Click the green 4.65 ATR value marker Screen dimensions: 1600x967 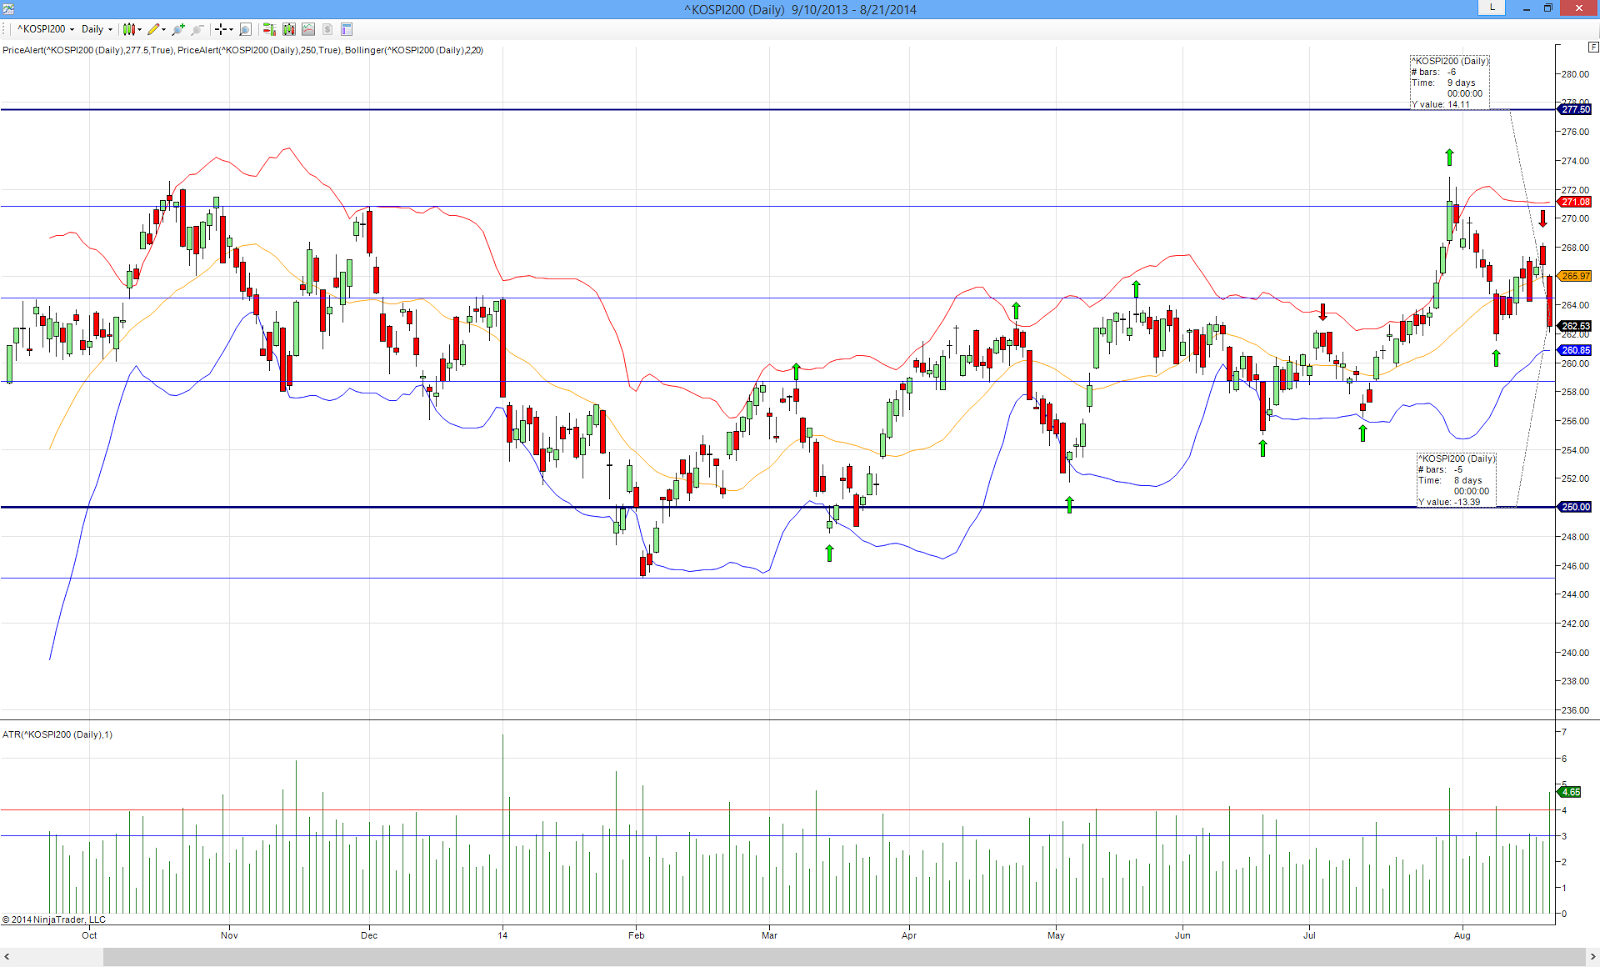click(1571, 792)
